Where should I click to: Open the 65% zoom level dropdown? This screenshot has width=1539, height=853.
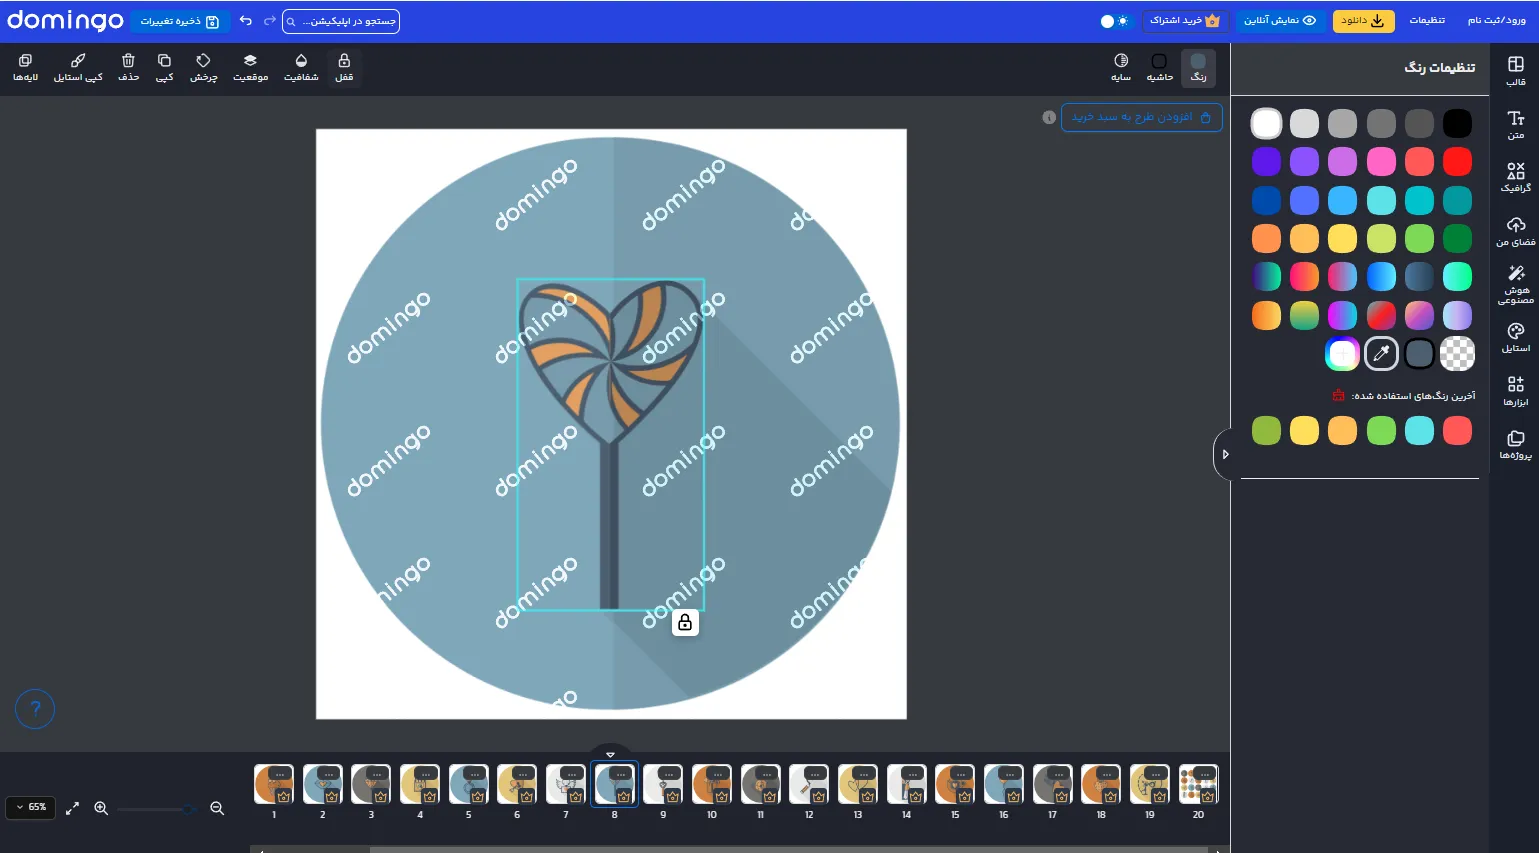coord(31,807)
